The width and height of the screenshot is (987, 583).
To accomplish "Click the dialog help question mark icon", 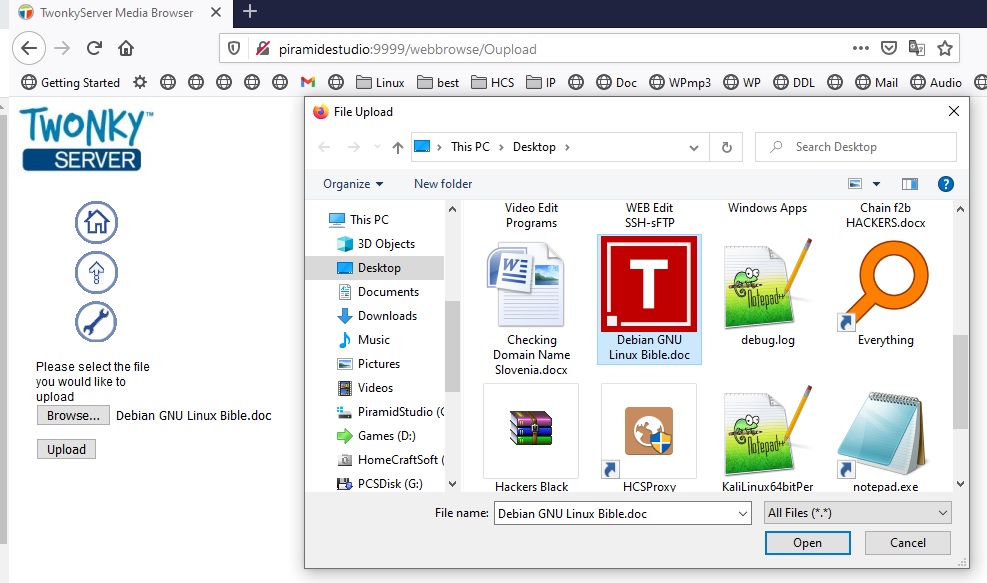I will tap(945, 184).
